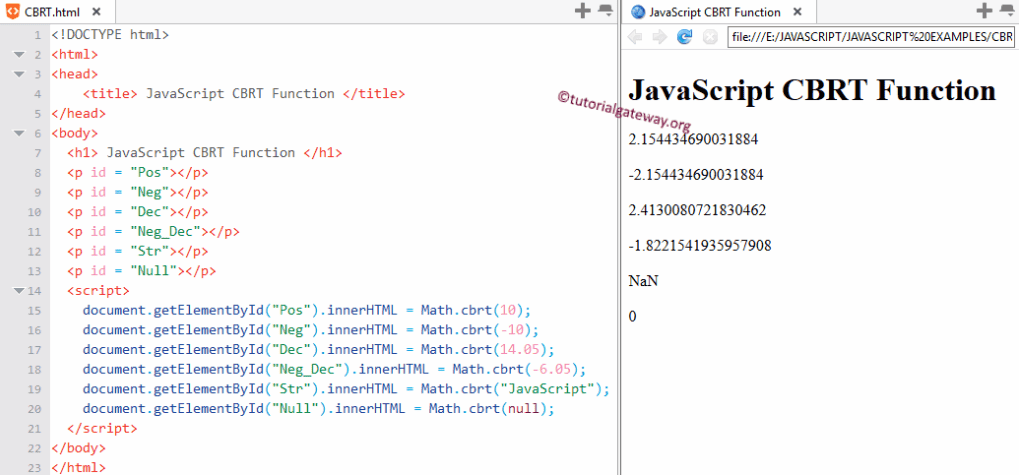Click the closing </body> tag
This screenshot has height=475, width=1019.
(x=78, y=448)
